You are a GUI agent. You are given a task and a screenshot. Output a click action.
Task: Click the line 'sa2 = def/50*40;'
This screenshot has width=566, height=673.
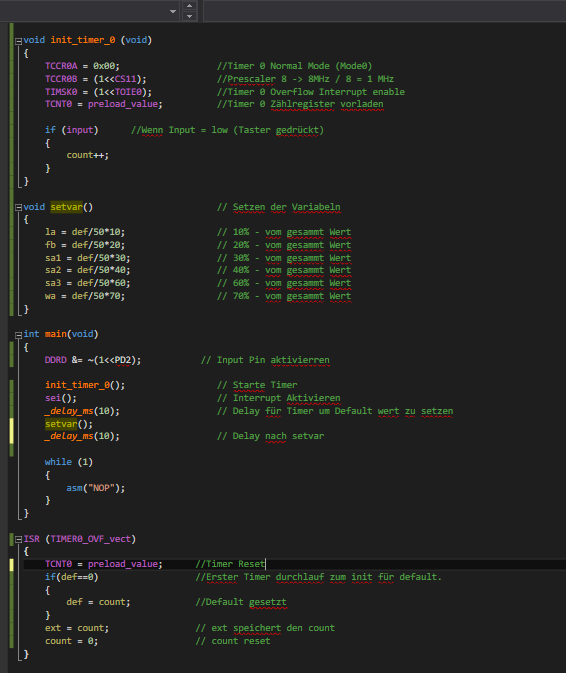(88, 270)
